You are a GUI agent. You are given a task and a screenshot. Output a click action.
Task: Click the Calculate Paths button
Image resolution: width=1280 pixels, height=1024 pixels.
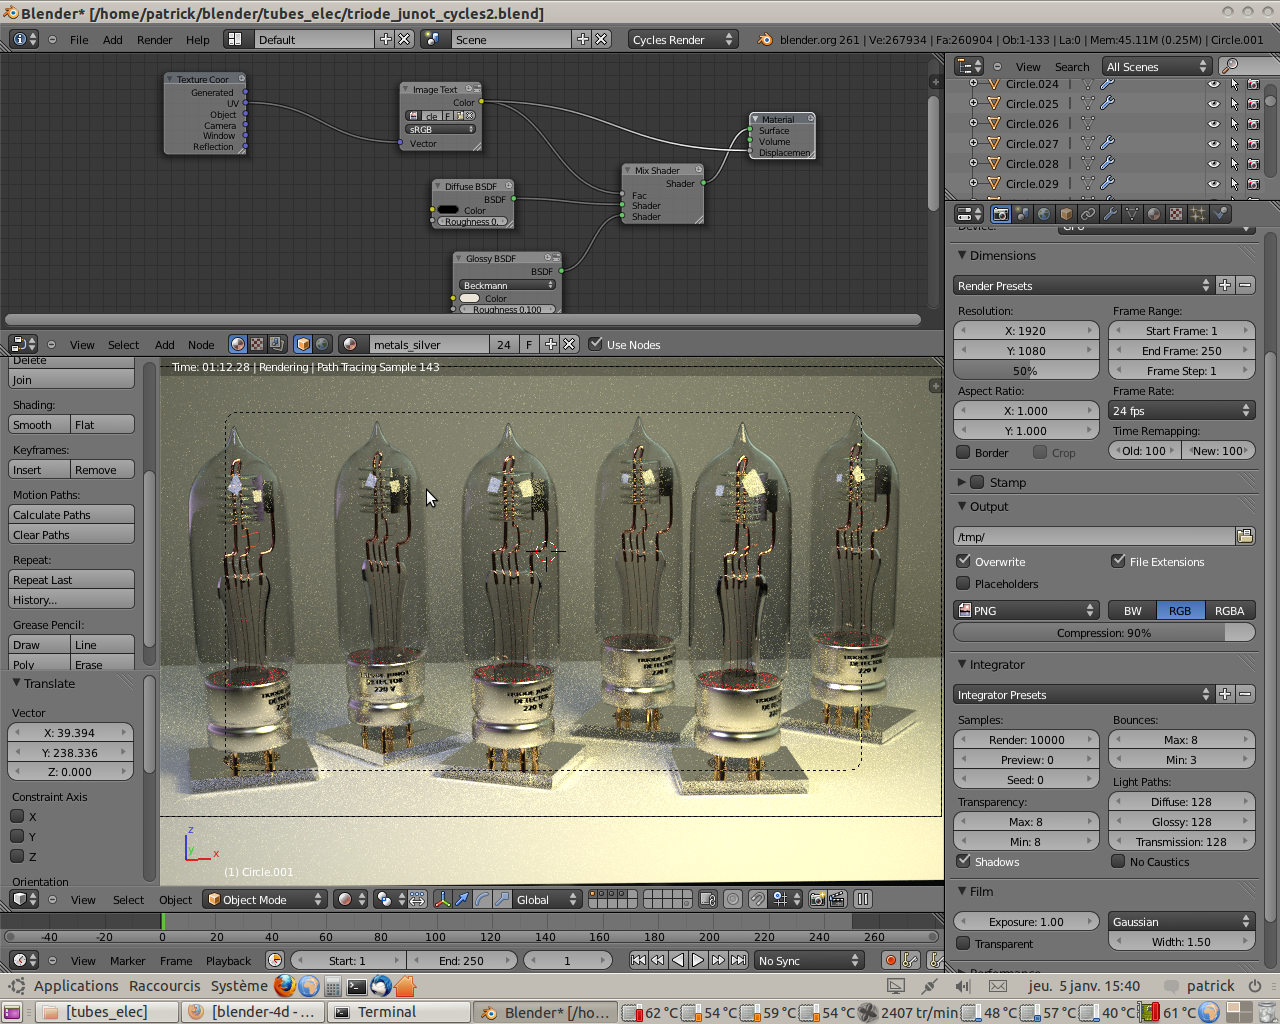(x=71, y=514)
